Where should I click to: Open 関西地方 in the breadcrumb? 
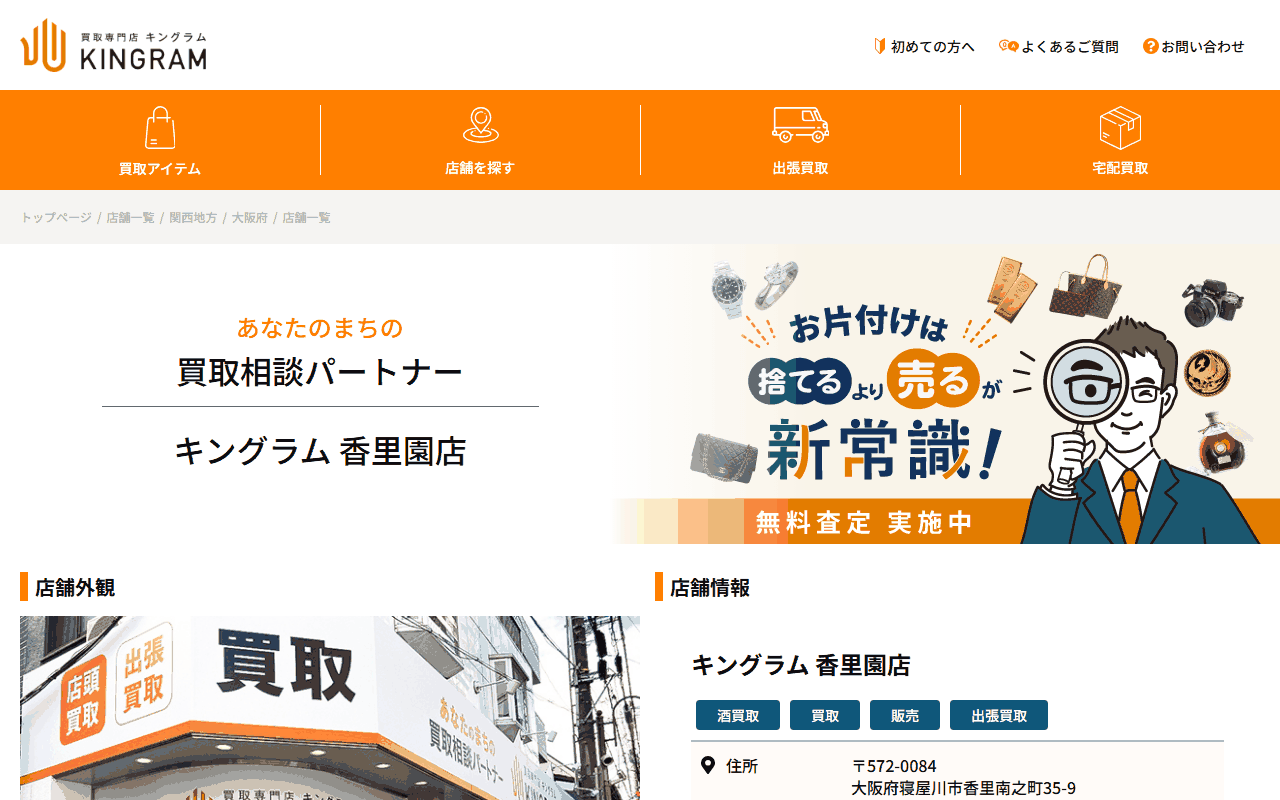click(193, 217)
